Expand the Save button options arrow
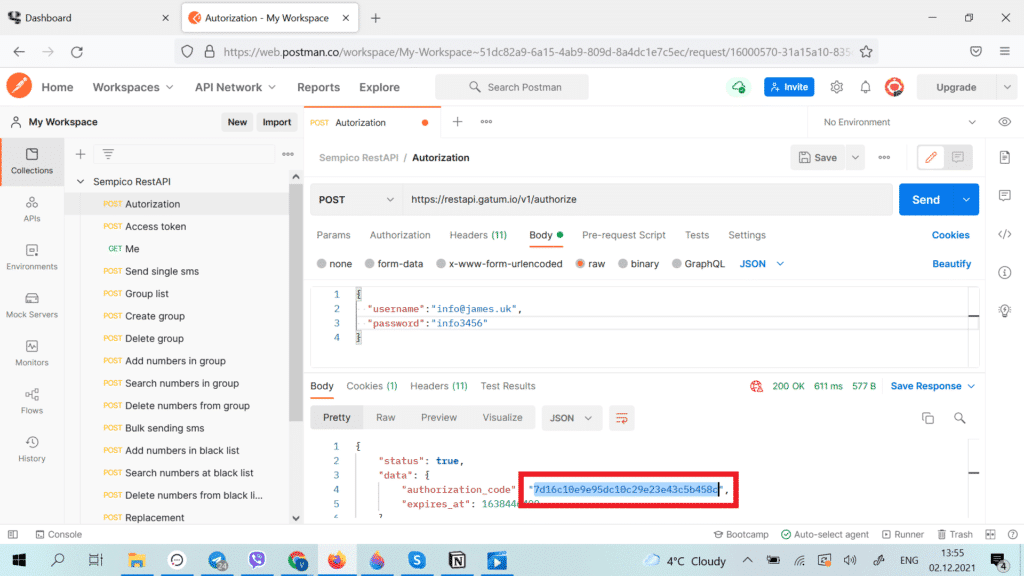This screenshot has width=1024, height=576. 855,157
